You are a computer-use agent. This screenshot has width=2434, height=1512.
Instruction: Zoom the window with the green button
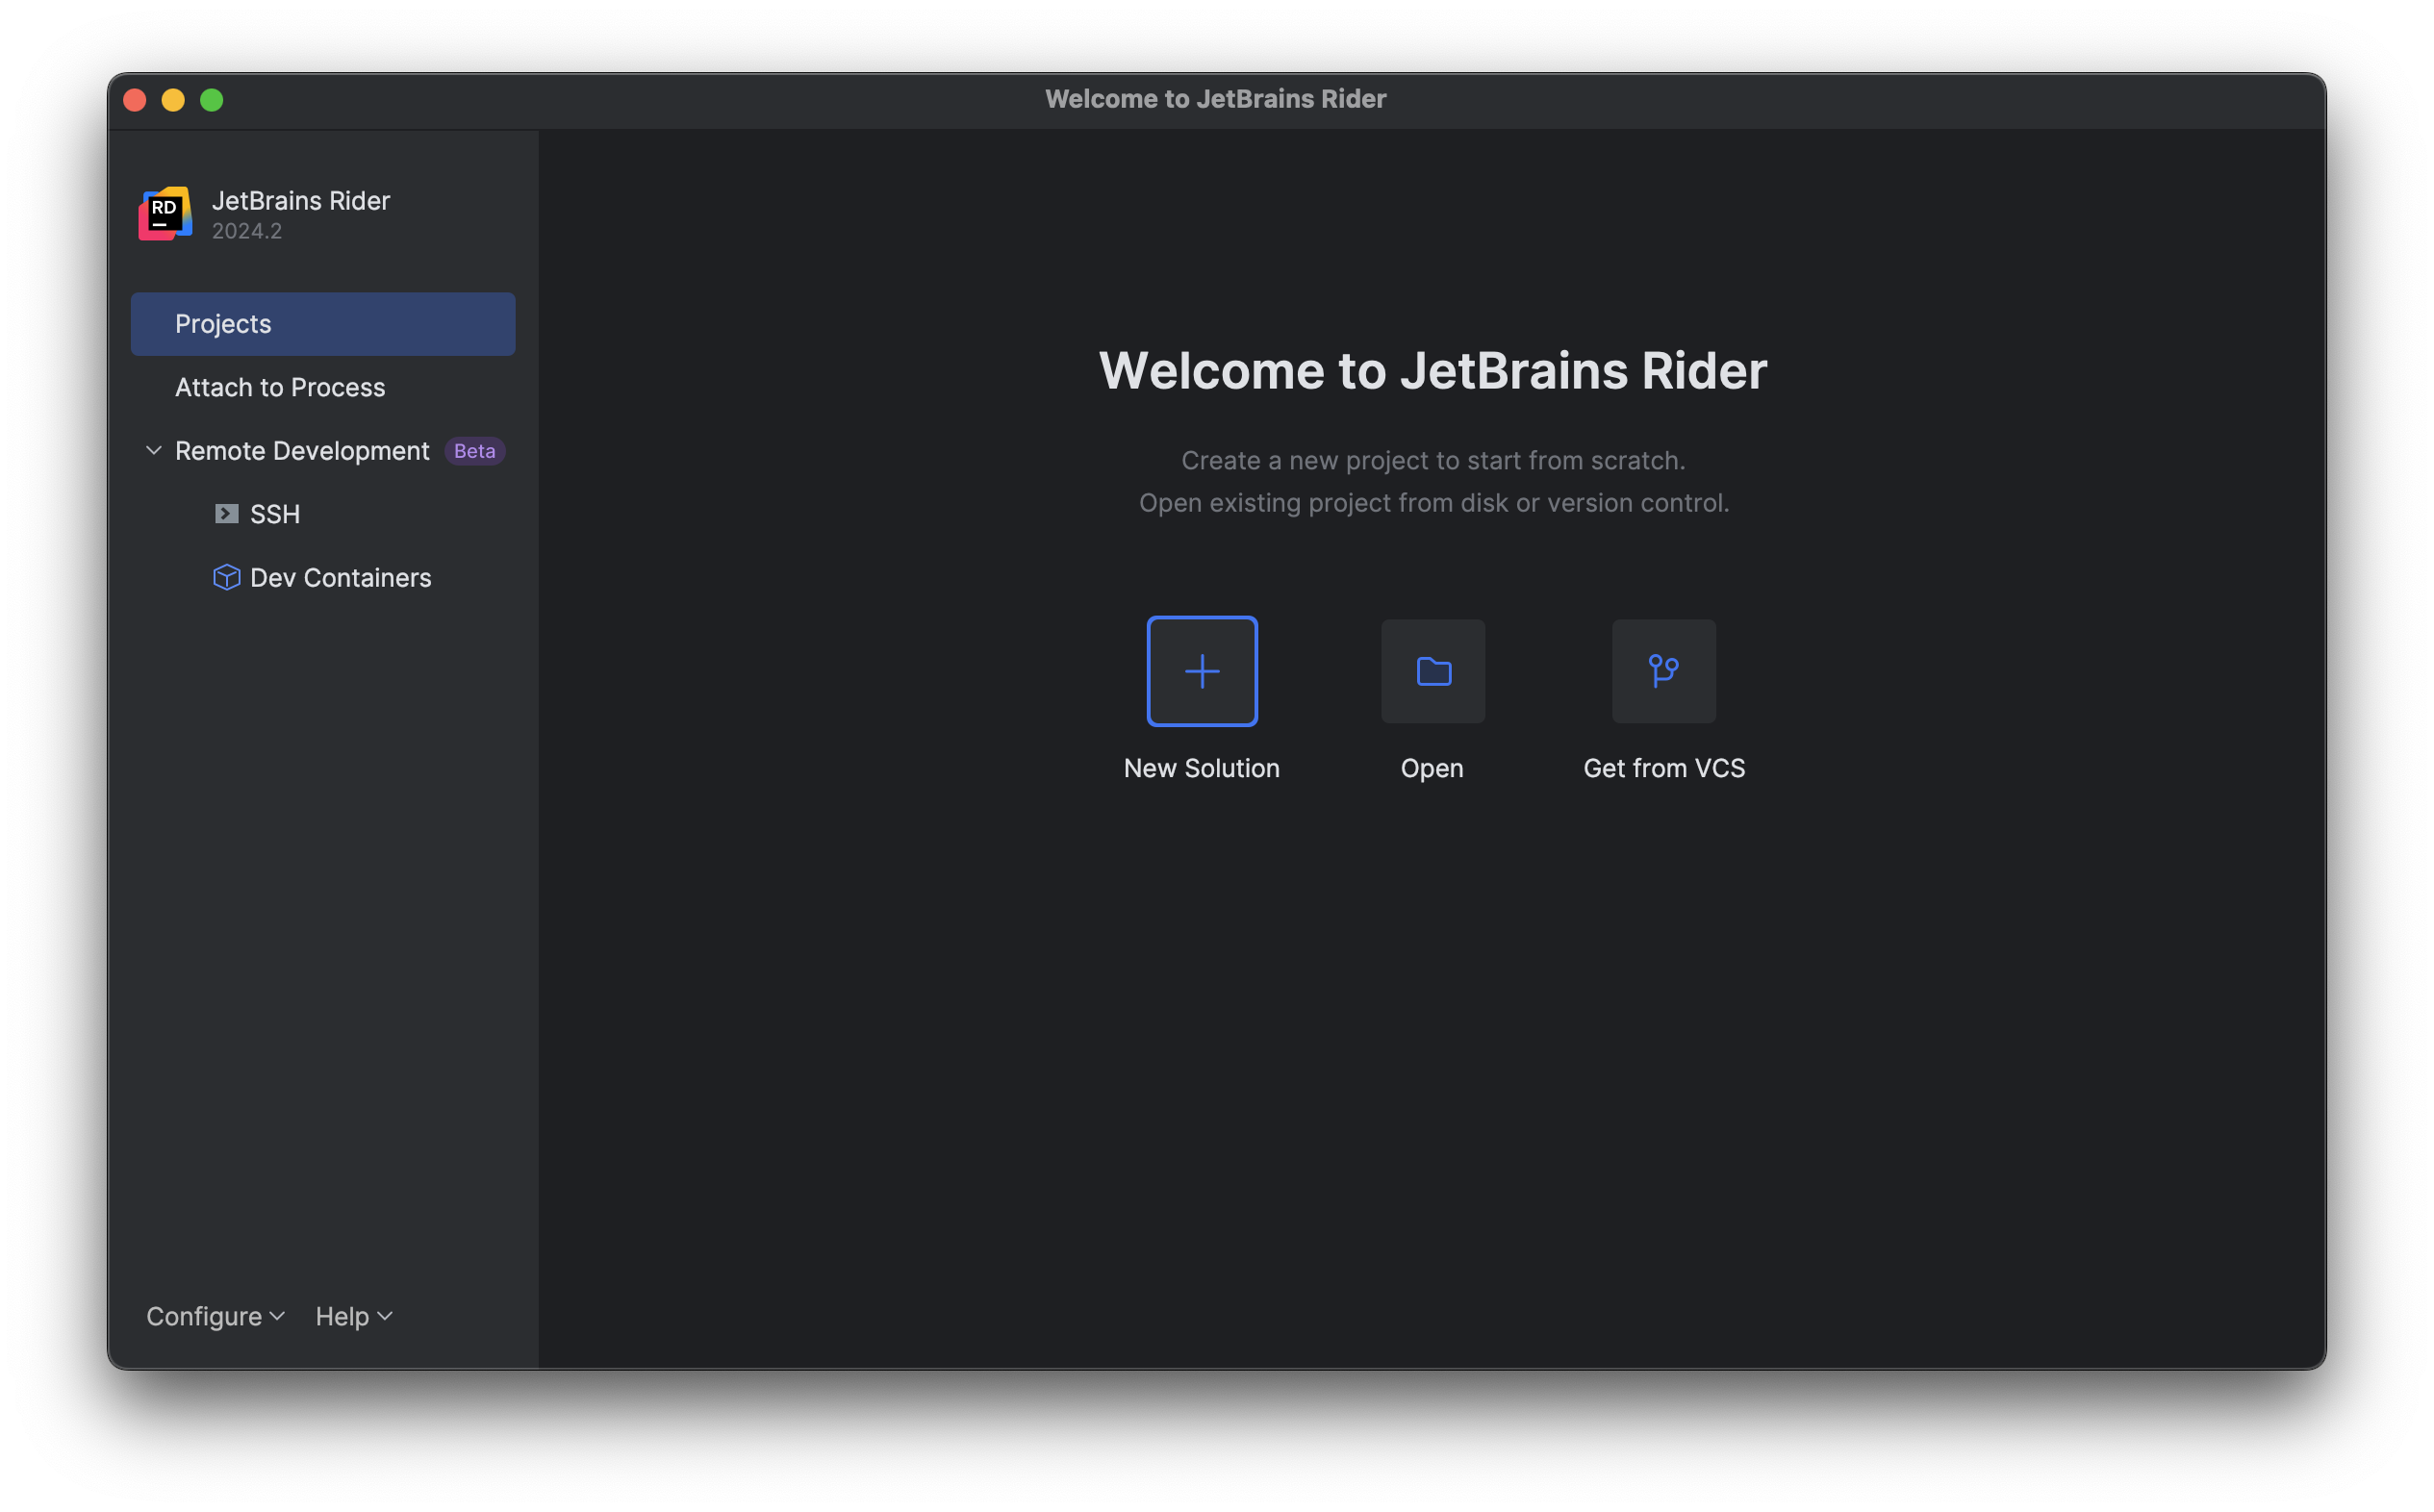212,100
